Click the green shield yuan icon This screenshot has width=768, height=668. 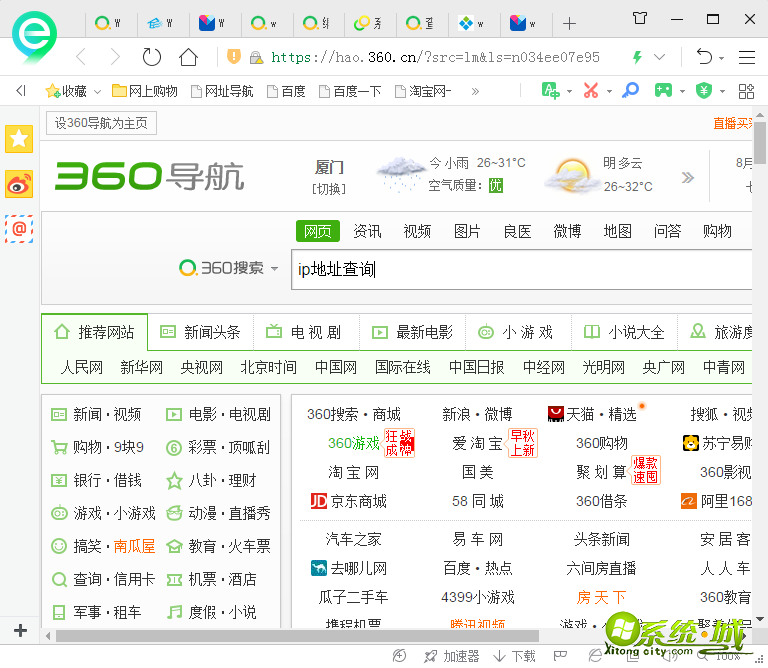[704, 91]
